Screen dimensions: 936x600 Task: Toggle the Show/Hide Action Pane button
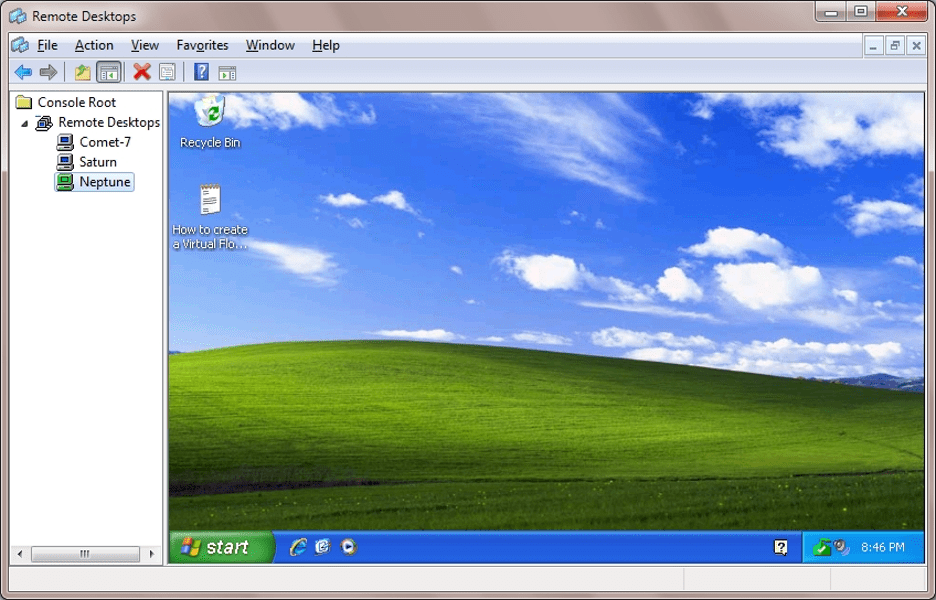point(227,73)
